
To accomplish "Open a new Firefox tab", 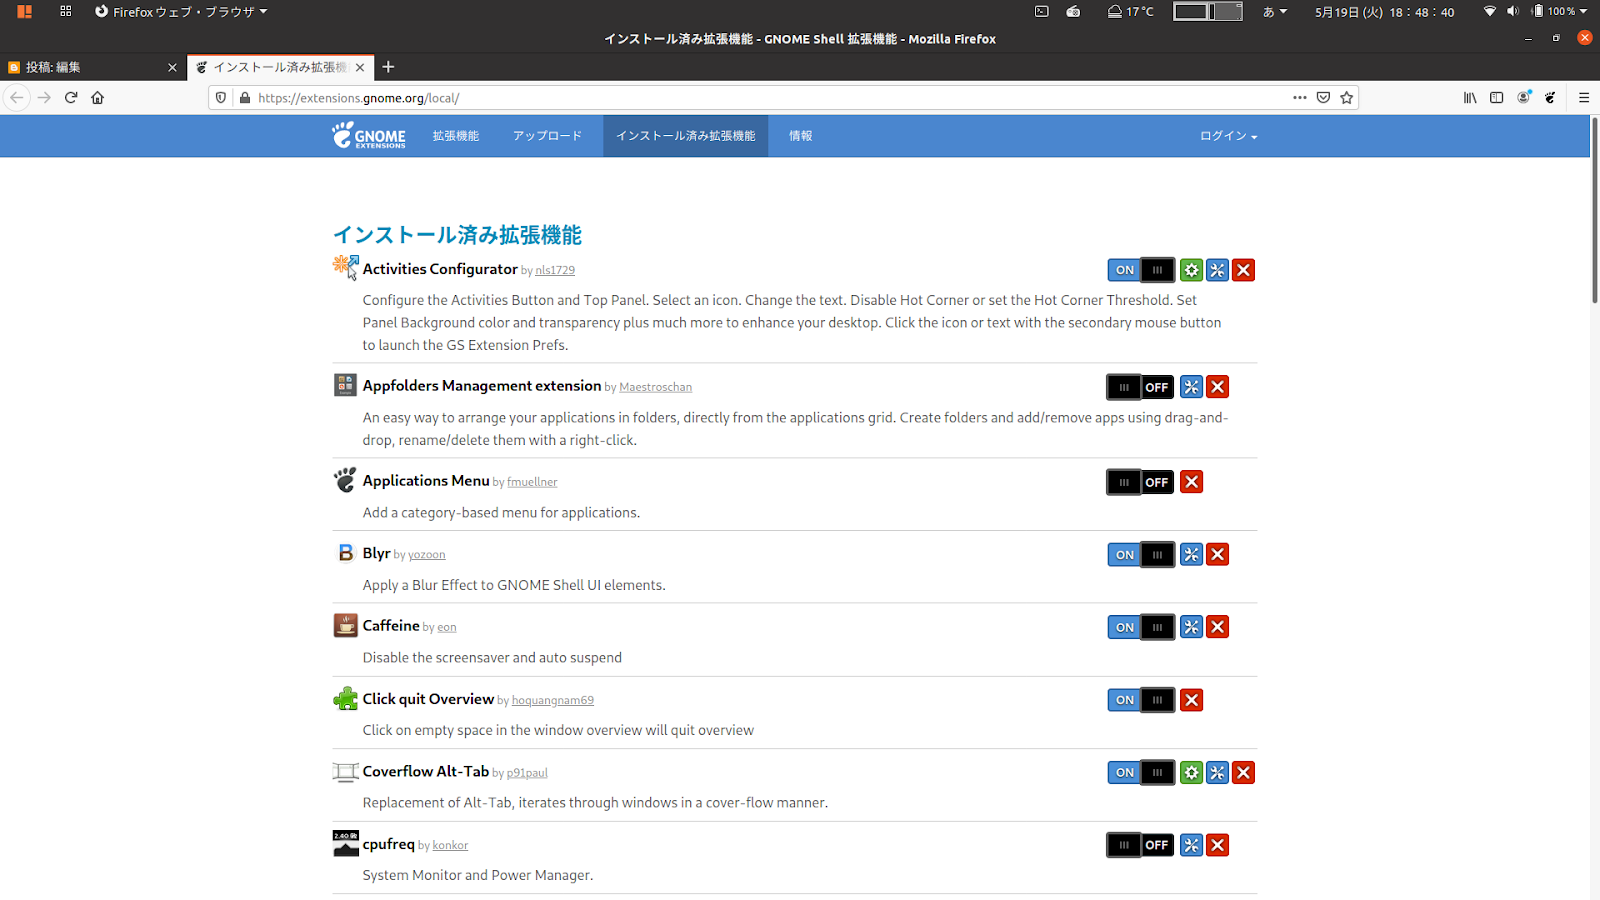I will [x=388, y=67].
